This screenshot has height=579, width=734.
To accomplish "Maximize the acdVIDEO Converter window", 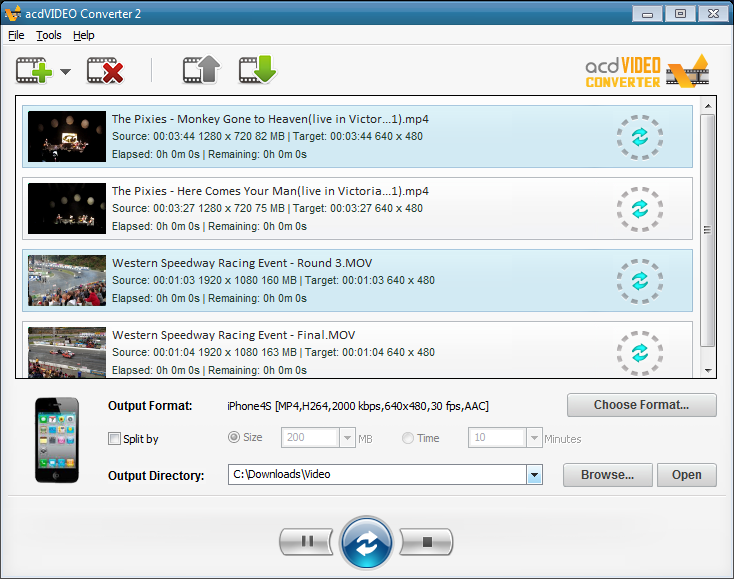I will tap(680, 14).
